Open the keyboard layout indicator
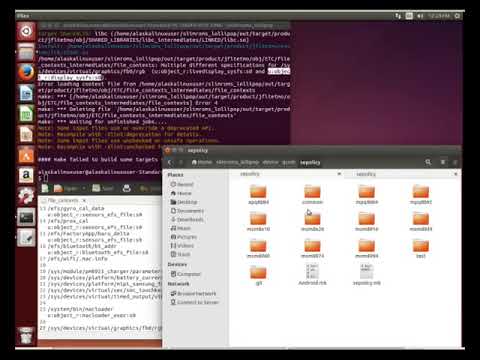Image resolution: width=480 pixels, height=360 pixels. pyautogui.click(x=409, y=16)
